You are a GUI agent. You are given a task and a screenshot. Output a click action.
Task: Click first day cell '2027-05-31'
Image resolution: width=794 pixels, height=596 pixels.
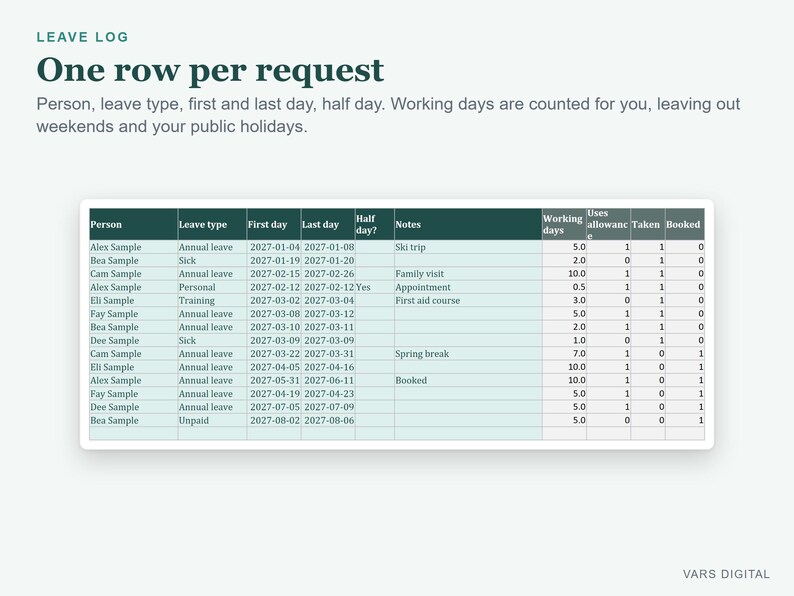[274, 380]
